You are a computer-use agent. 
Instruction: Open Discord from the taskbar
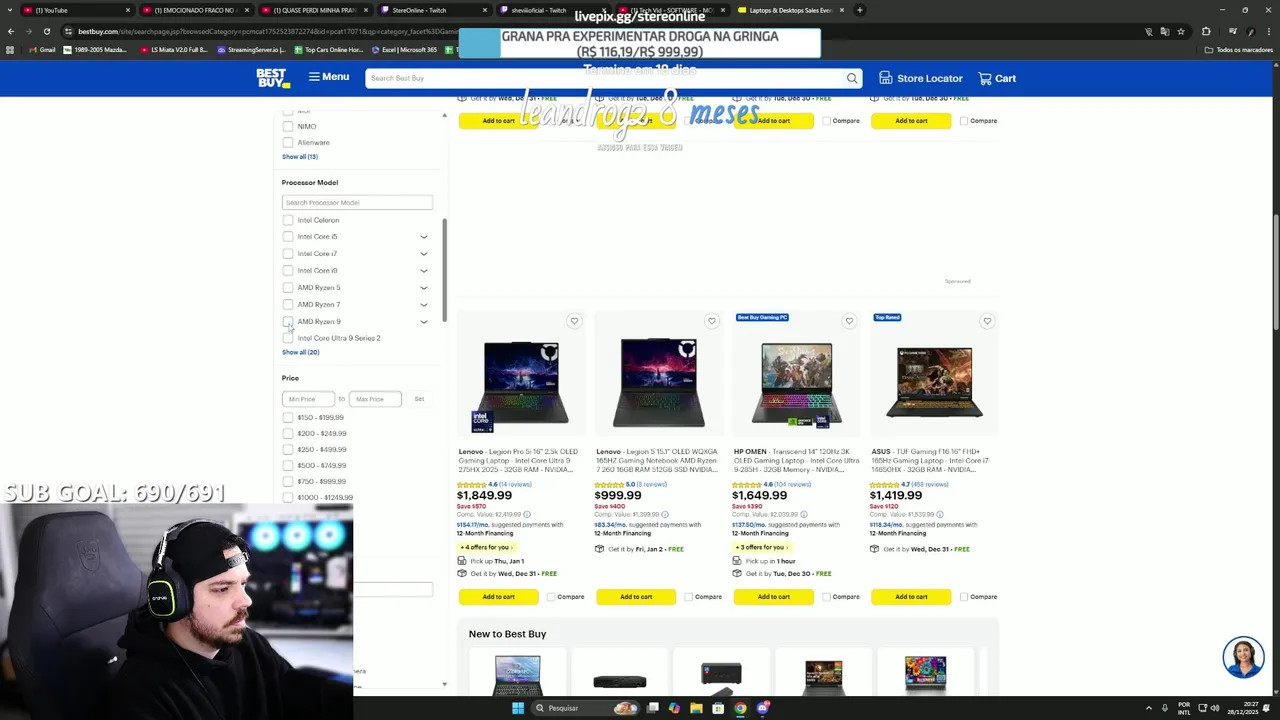(762, 708)
